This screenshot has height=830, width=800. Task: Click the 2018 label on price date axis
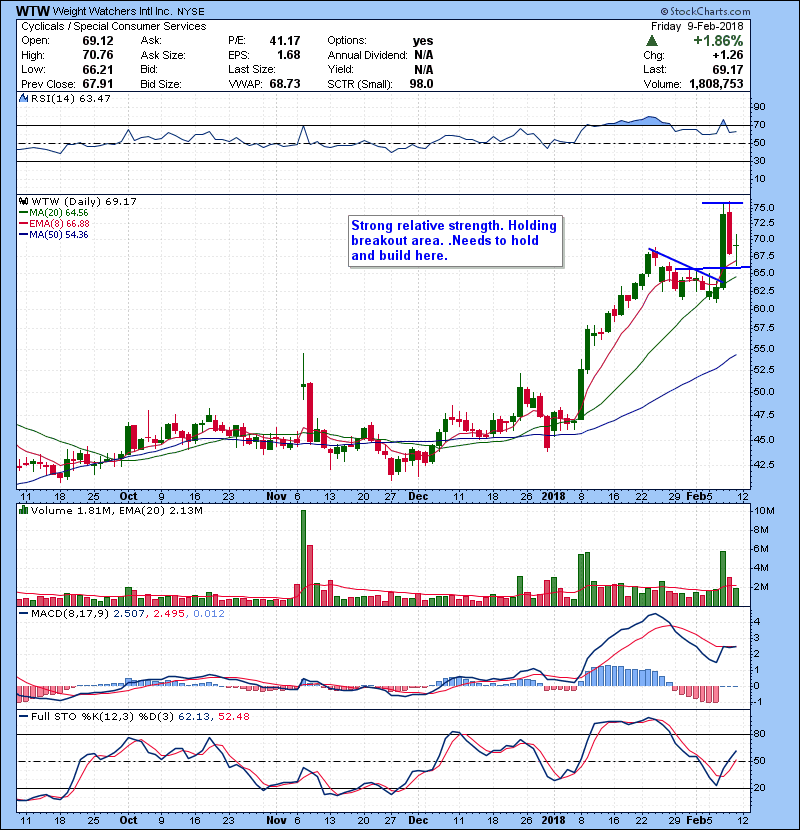(x=553, y=497)
